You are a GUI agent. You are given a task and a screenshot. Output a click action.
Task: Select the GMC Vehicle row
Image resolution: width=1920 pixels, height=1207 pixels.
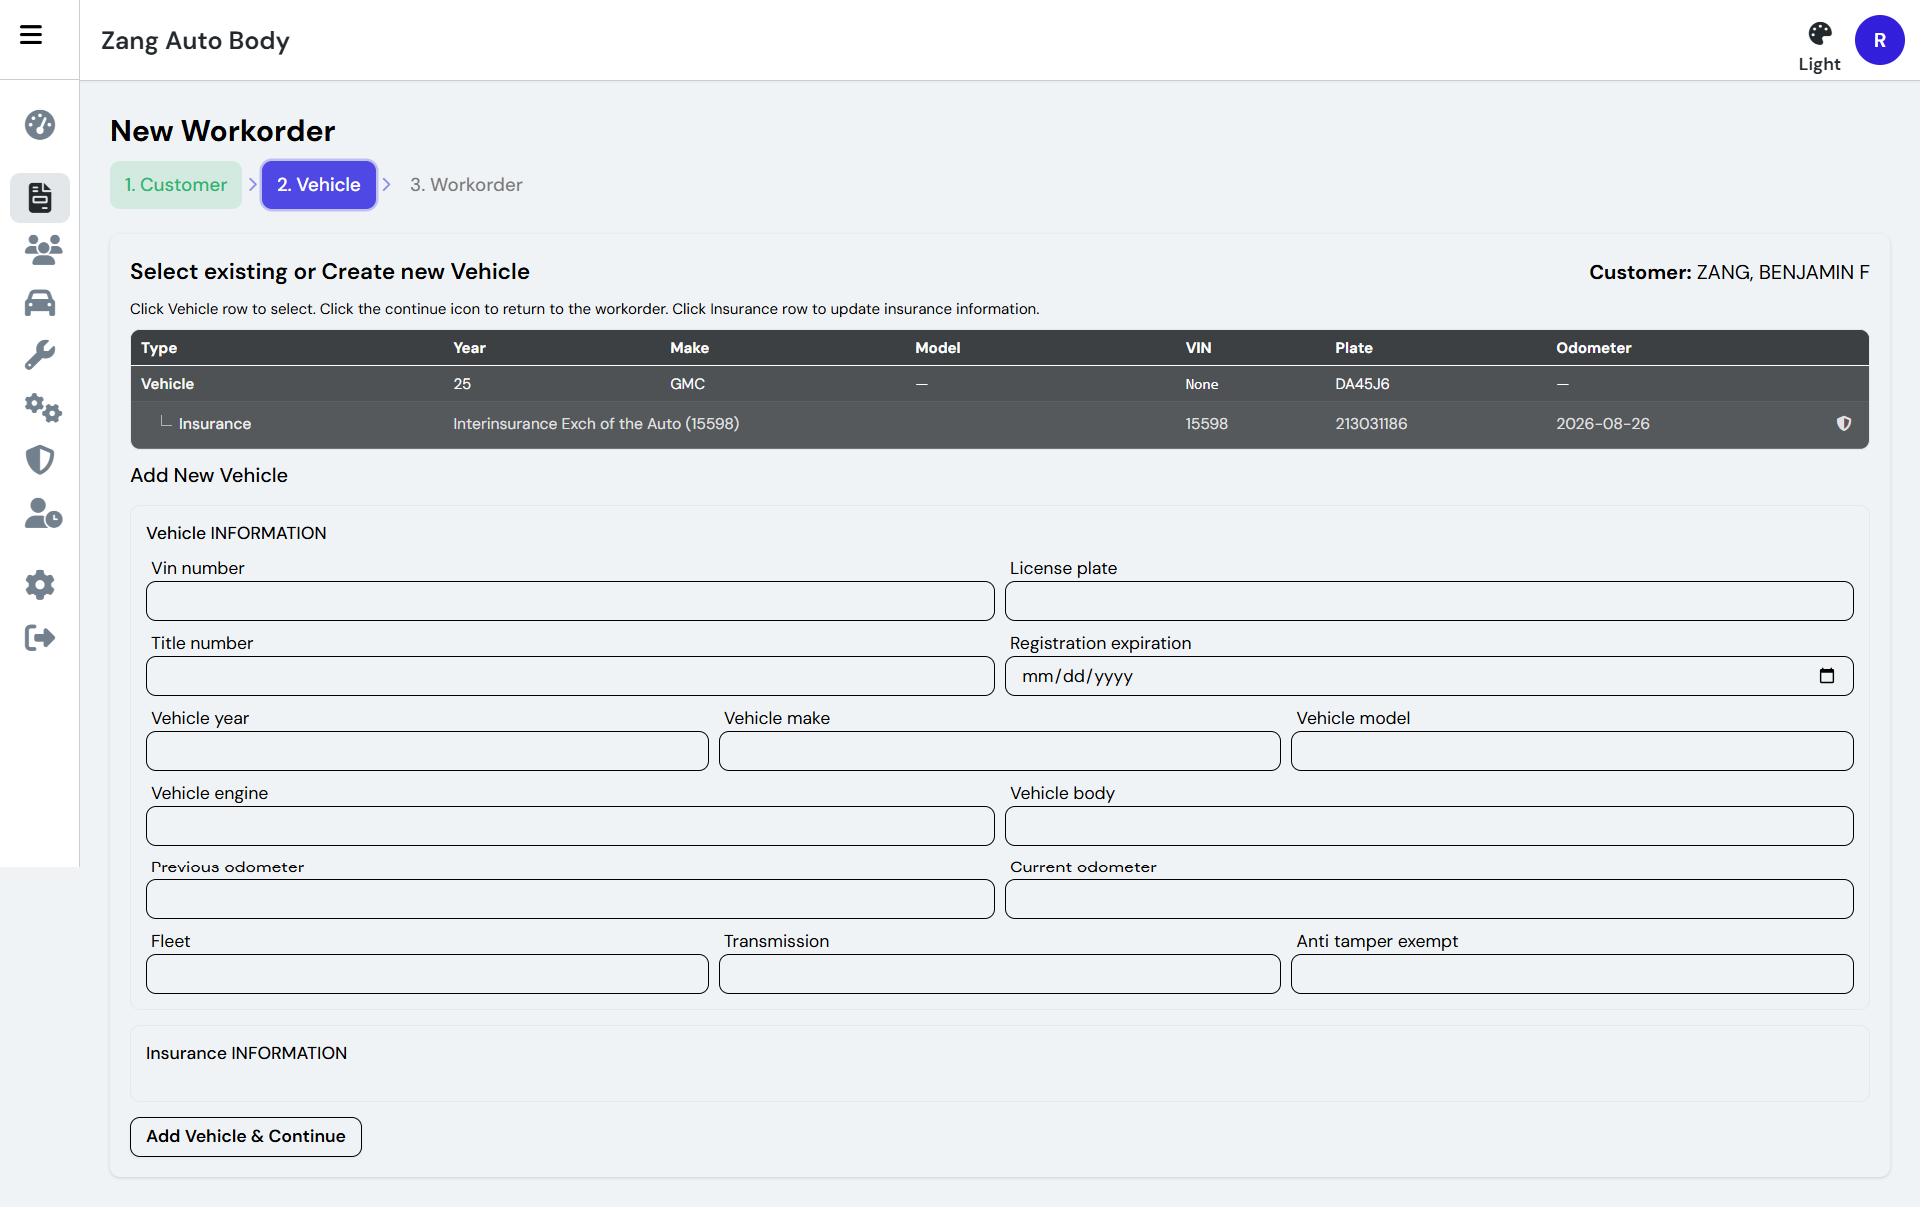pyautogui.click(x=1000, y=384)
